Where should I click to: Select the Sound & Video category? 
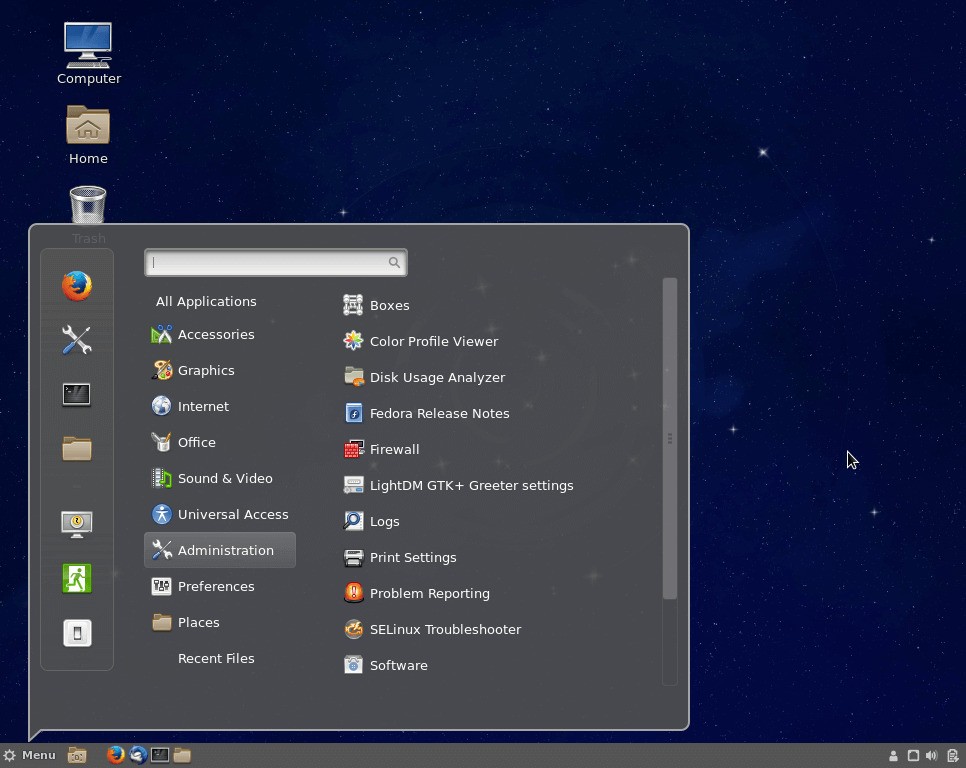(220, 479)
